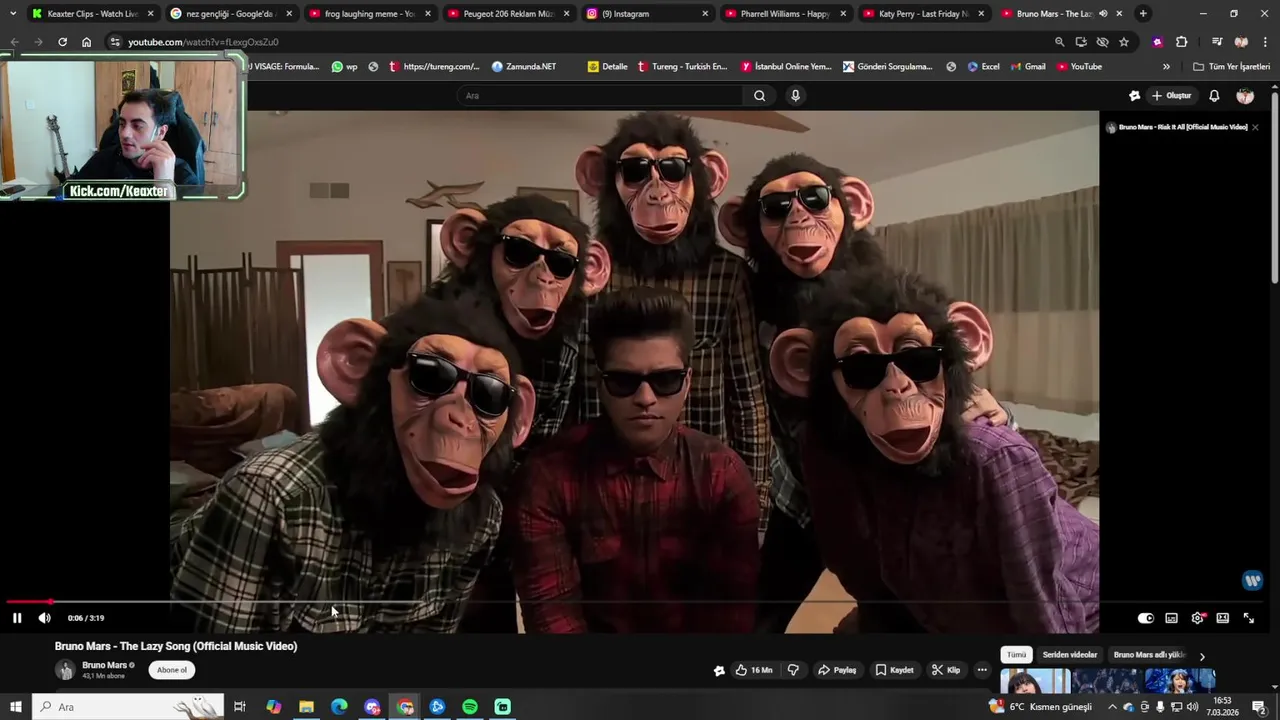The height and width of the screenshot is (720, 1280).
Task: Like the video with 16 Mn likes
Action: 753,670
